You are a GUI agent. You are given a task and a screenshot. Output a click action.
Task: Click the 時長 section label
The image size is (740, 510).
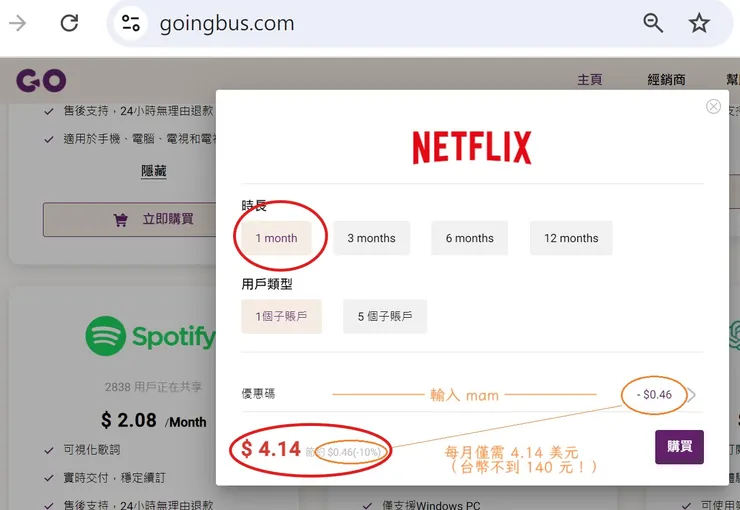point(254,206)
